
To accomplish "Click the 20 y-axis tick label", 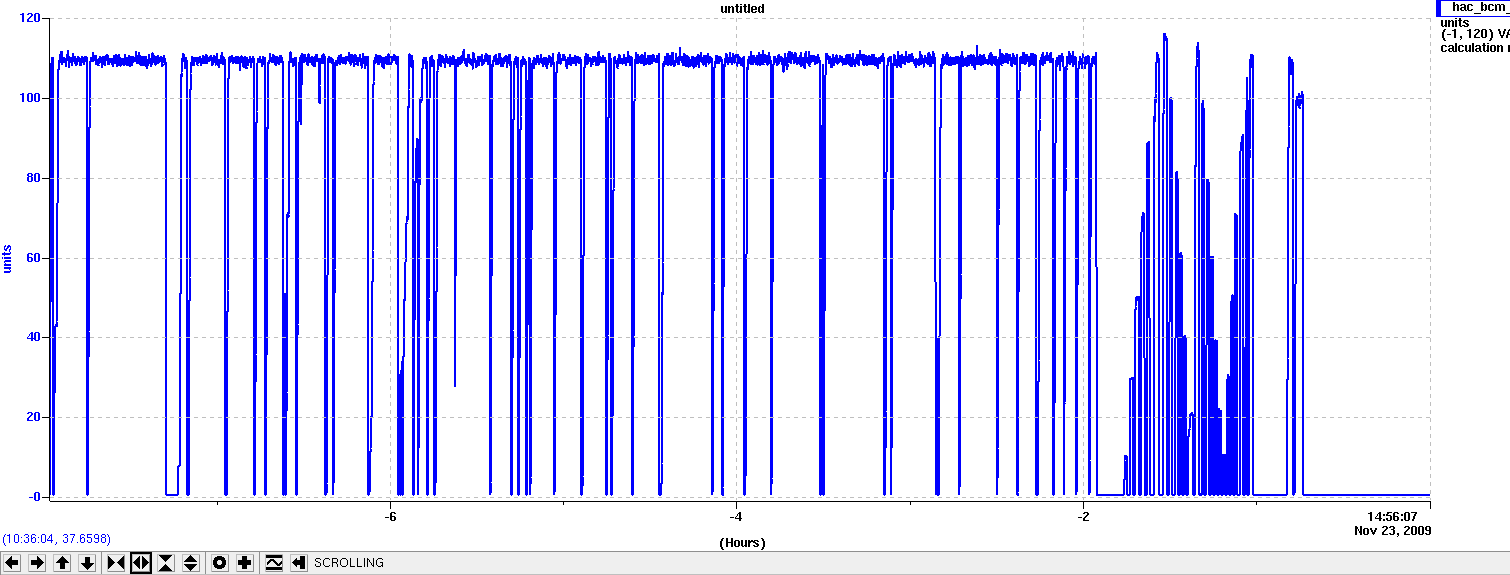I will click(x=34, y=417).
